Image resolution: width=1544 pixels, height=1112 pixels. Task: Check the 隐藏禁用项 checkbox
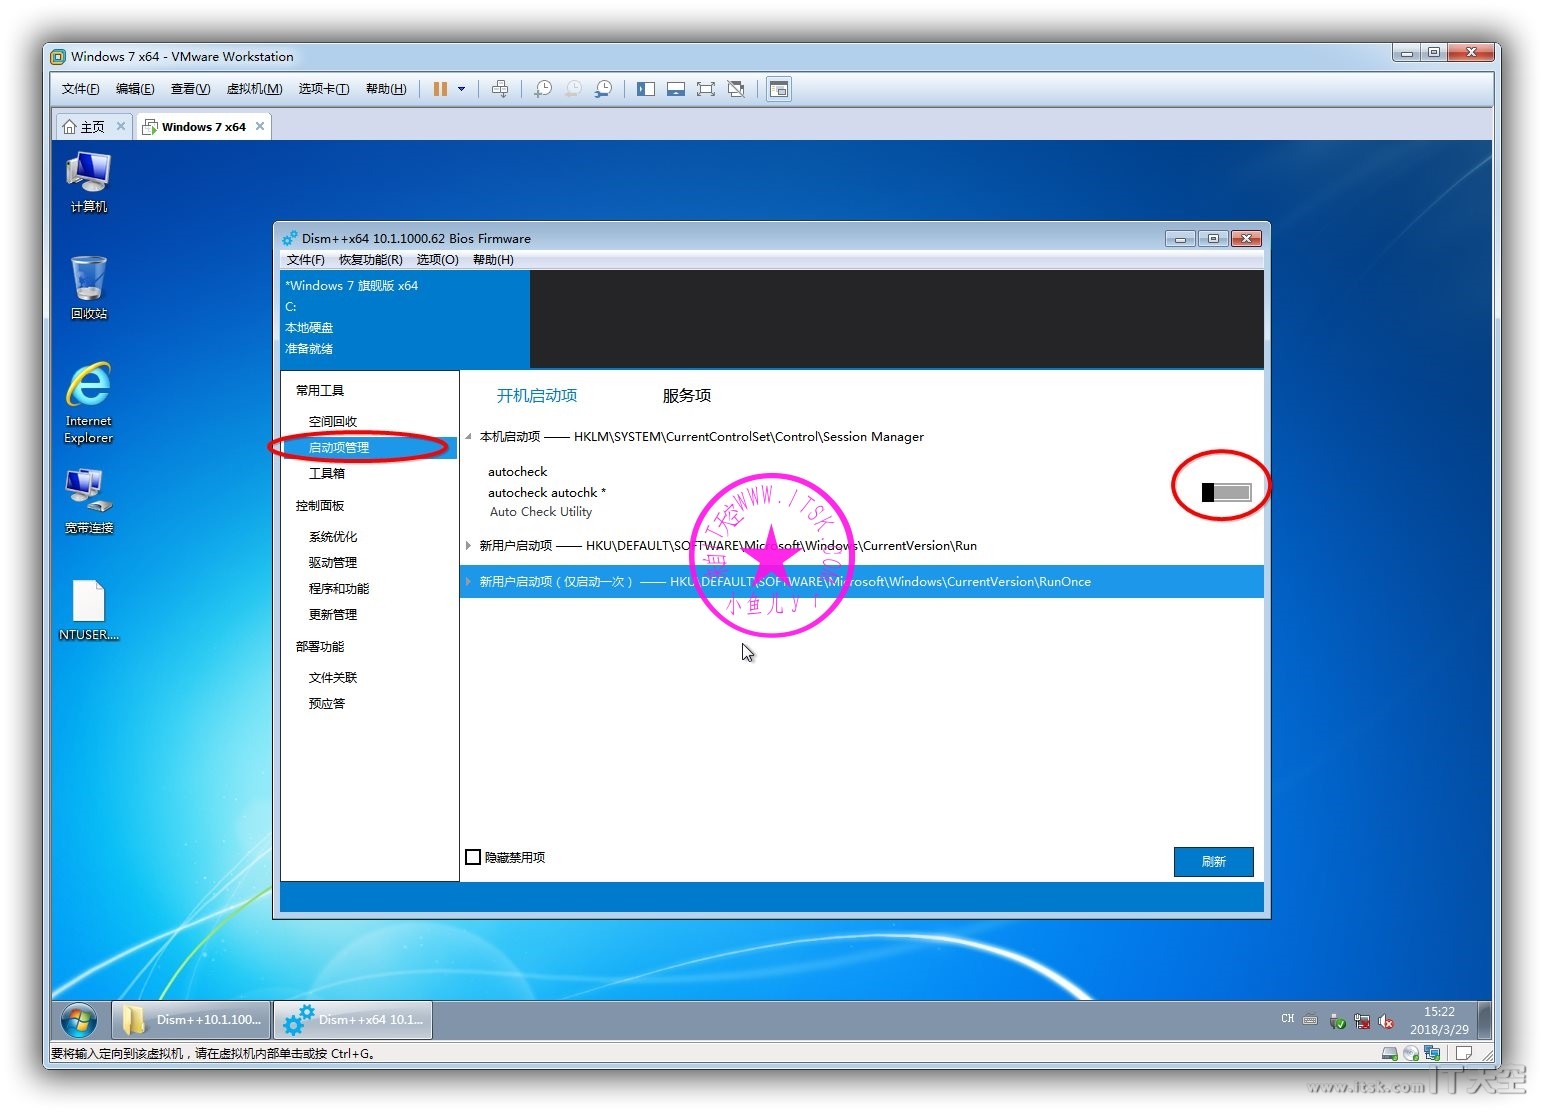click(474, 857)
